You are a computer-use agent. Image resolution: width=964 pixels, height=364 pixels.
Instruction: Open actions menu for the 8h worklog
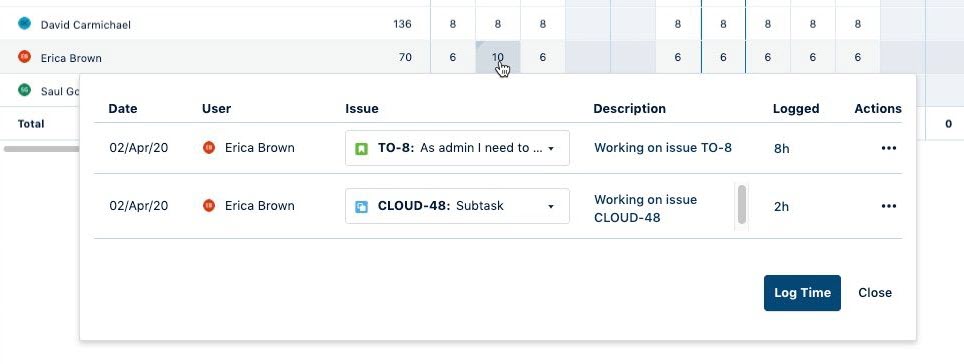(x=888, y=148)
